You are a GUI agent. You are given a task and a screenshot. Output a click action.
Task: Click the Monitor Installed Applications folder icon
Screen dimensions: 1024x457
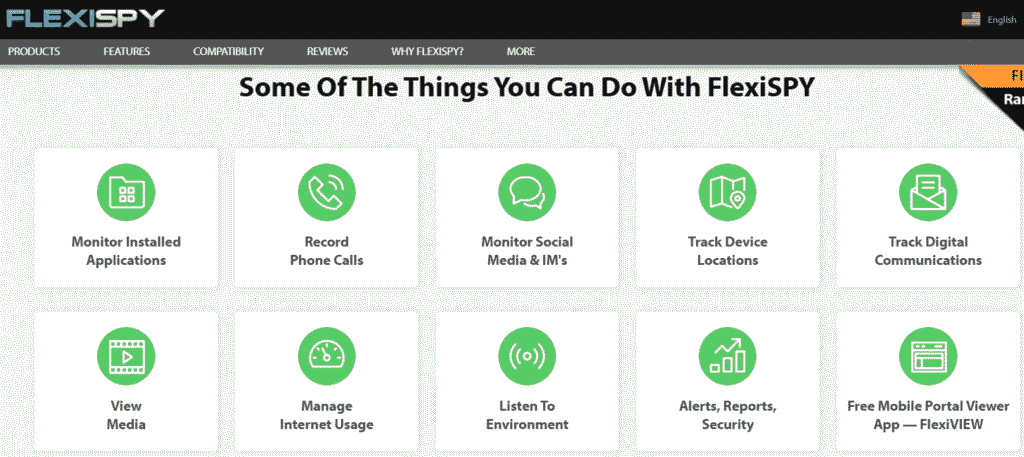126,193
